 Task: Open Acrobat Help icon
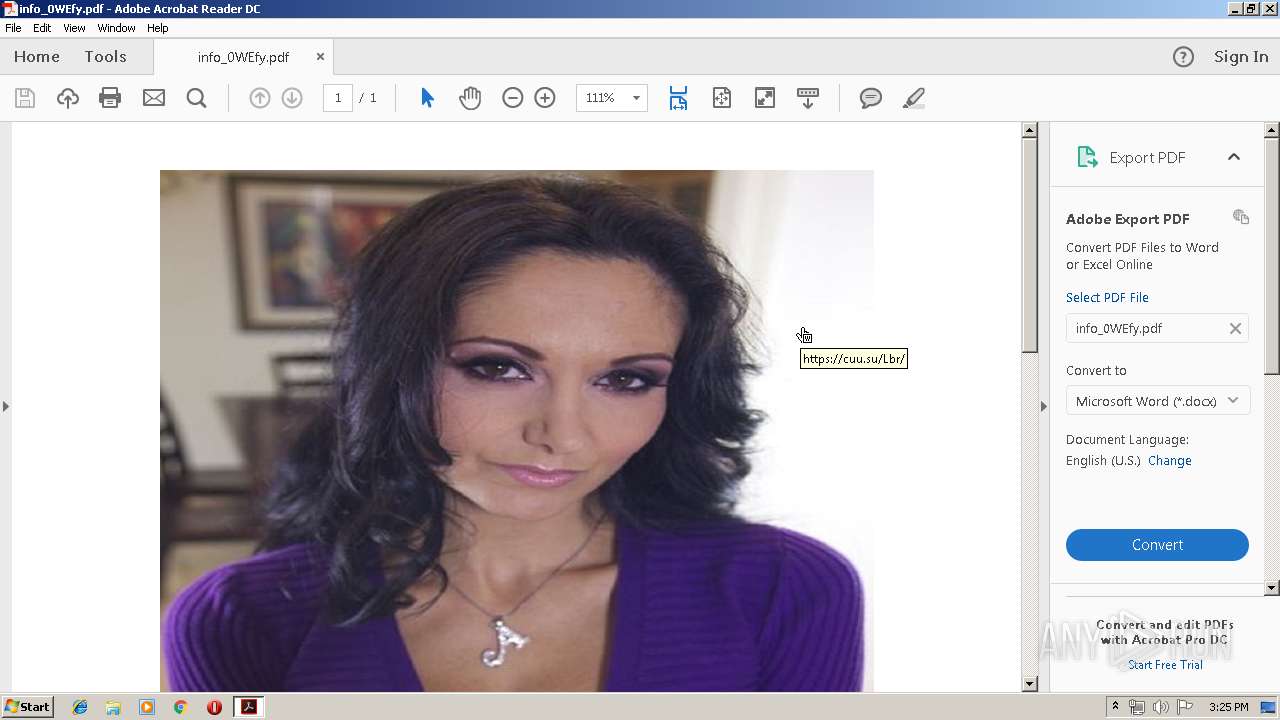pyautogui.click(x=1183, y=57)
